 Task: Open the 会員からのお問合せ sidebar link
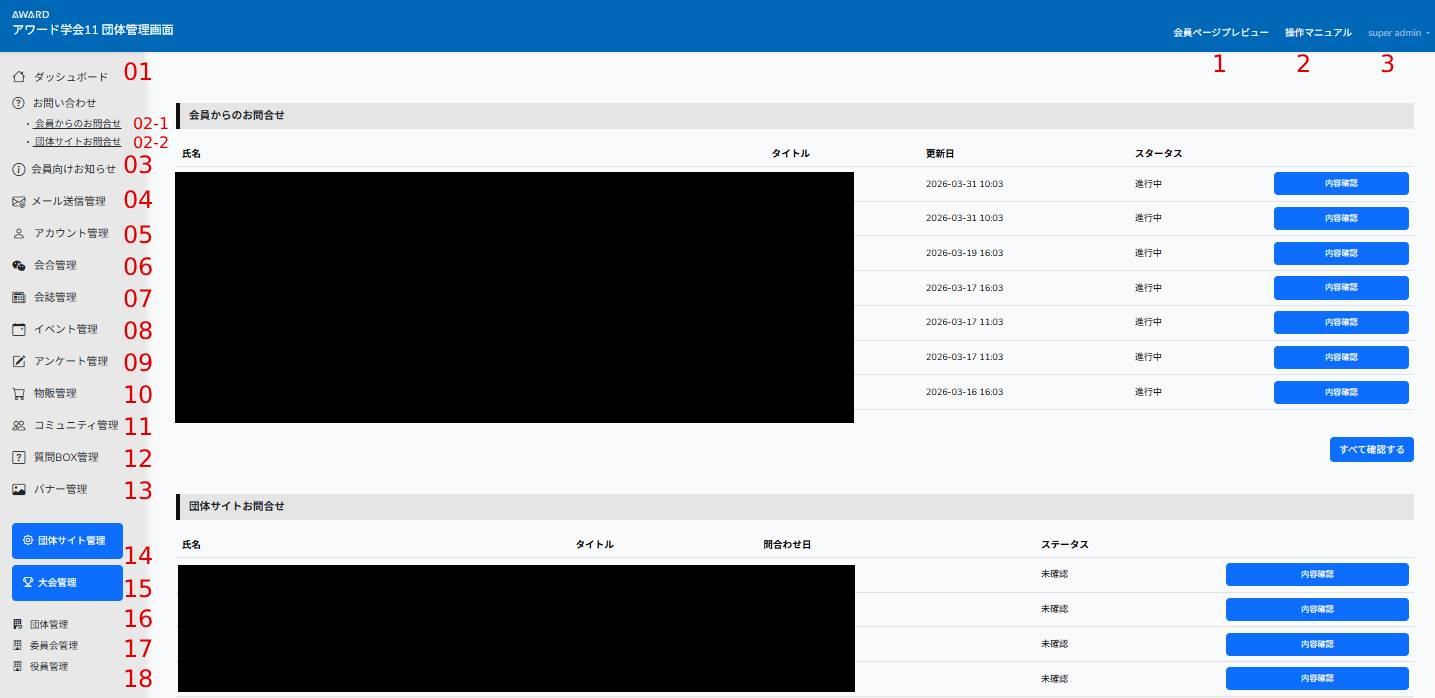point(77,124)
